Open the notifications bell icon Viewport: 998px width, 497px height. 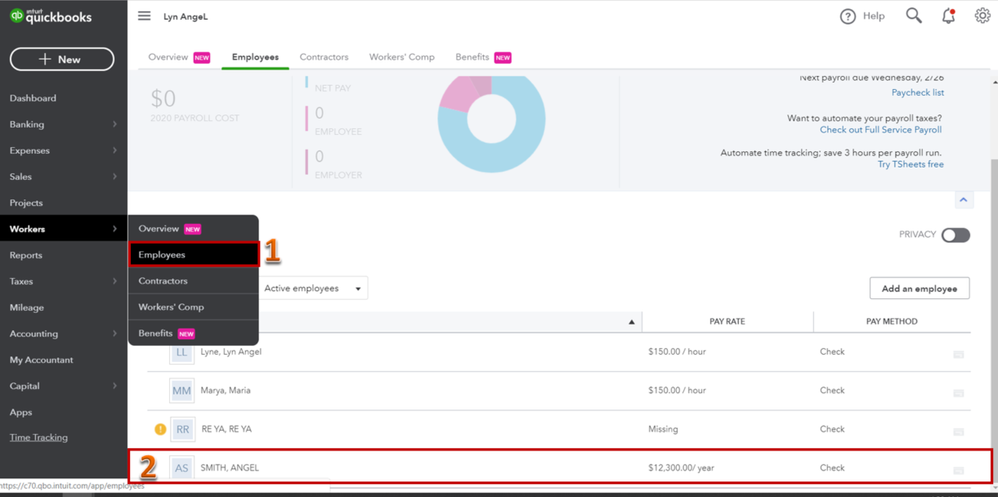pyautogui.click(x=948, y=16)
